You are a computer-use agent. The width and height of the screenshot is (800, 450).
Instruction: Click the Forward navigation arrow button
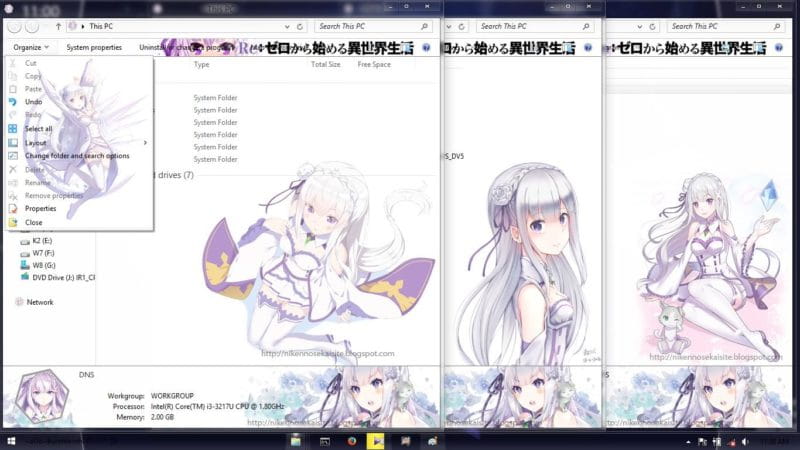(x=32, y=27)
